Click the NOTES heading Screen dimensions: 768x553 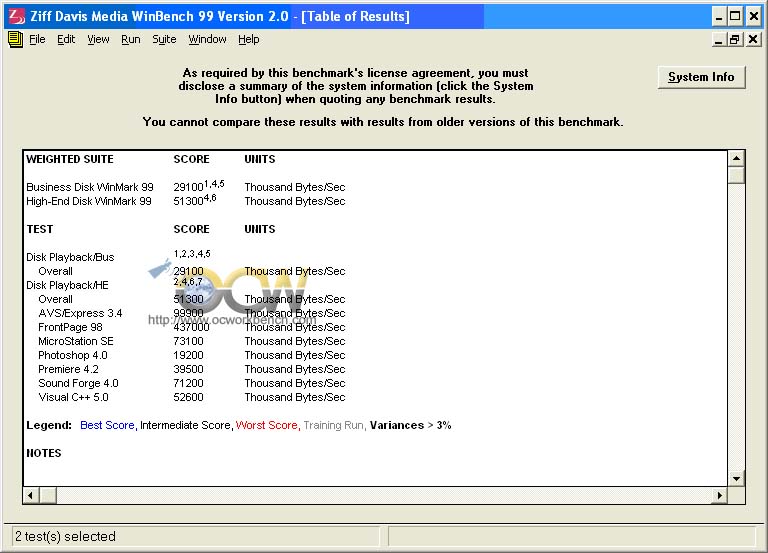pyautogui.click(x=44, y=453)
